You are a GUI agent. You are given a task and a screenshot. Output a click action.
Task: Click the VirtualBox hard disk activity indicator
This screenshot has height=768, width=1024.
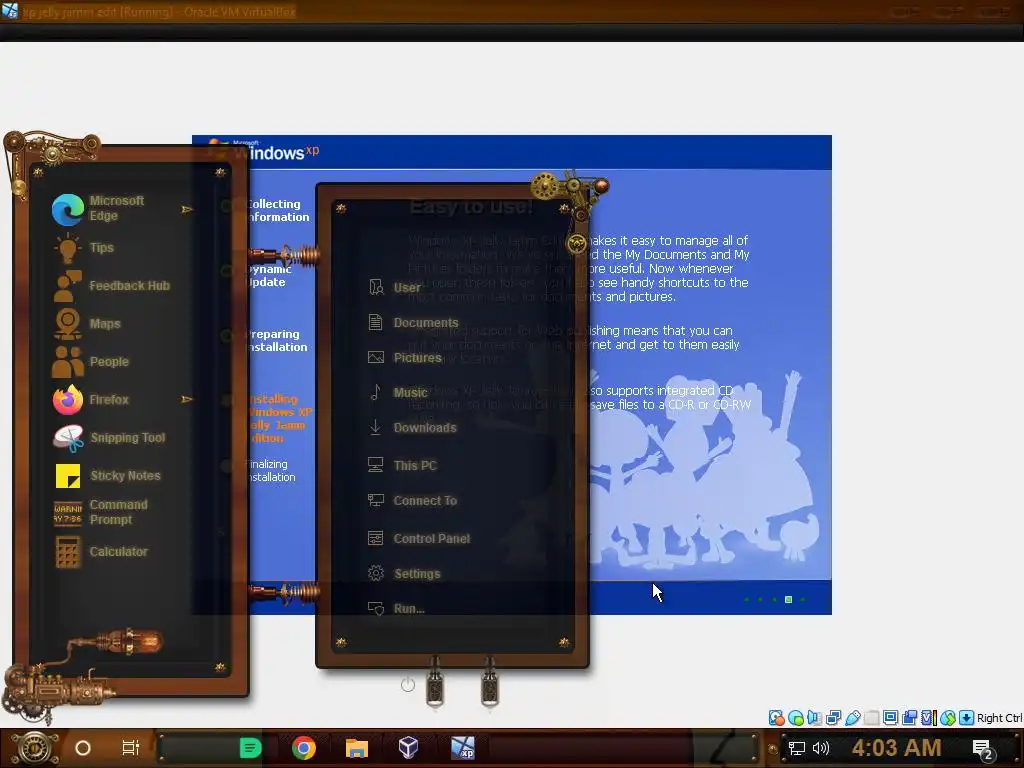[776, 718]
